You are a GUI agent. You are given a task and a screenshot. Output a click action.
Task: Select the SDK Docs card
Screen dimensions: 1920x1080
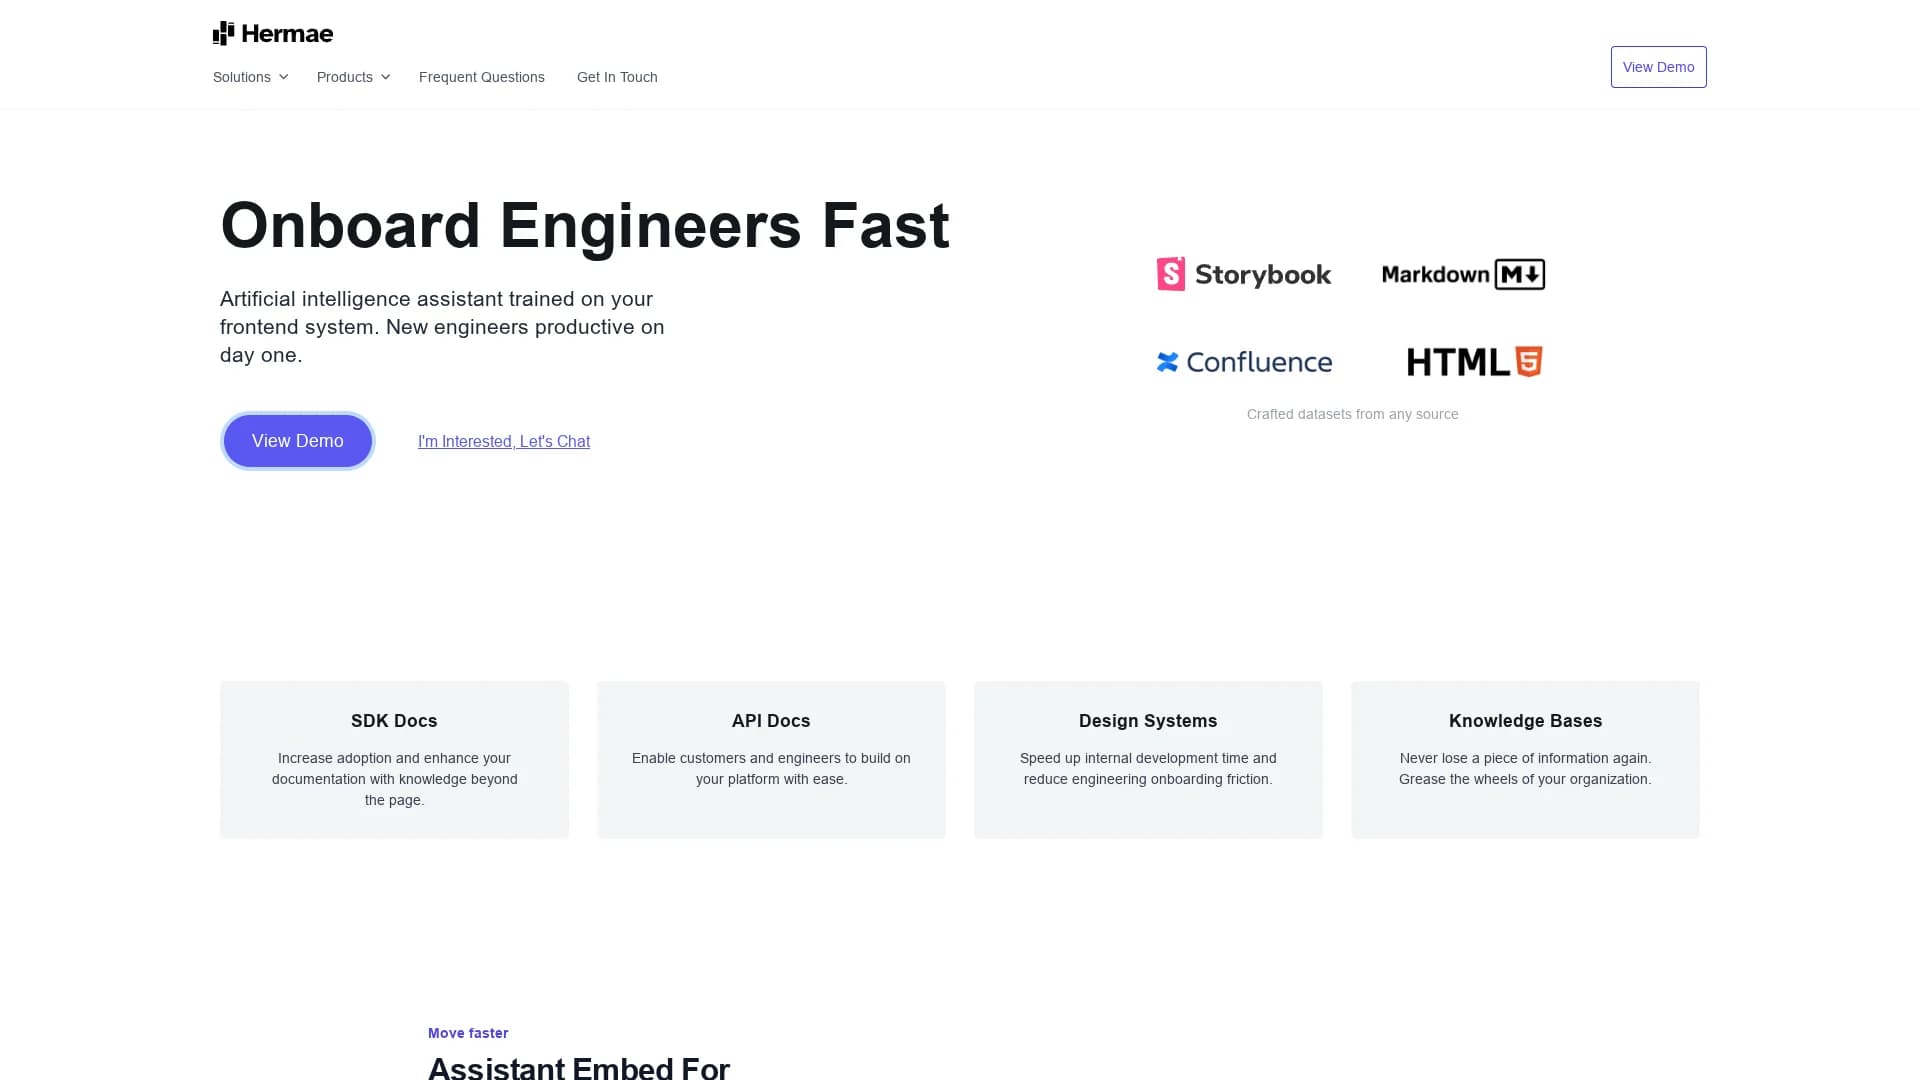click(395, 760)
